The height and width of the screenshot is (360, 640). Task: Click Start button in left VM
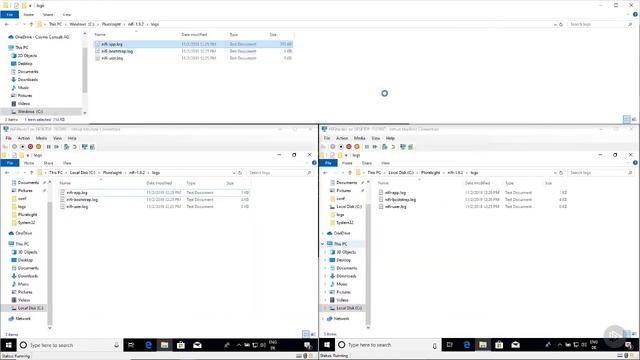tap(9, 345)
